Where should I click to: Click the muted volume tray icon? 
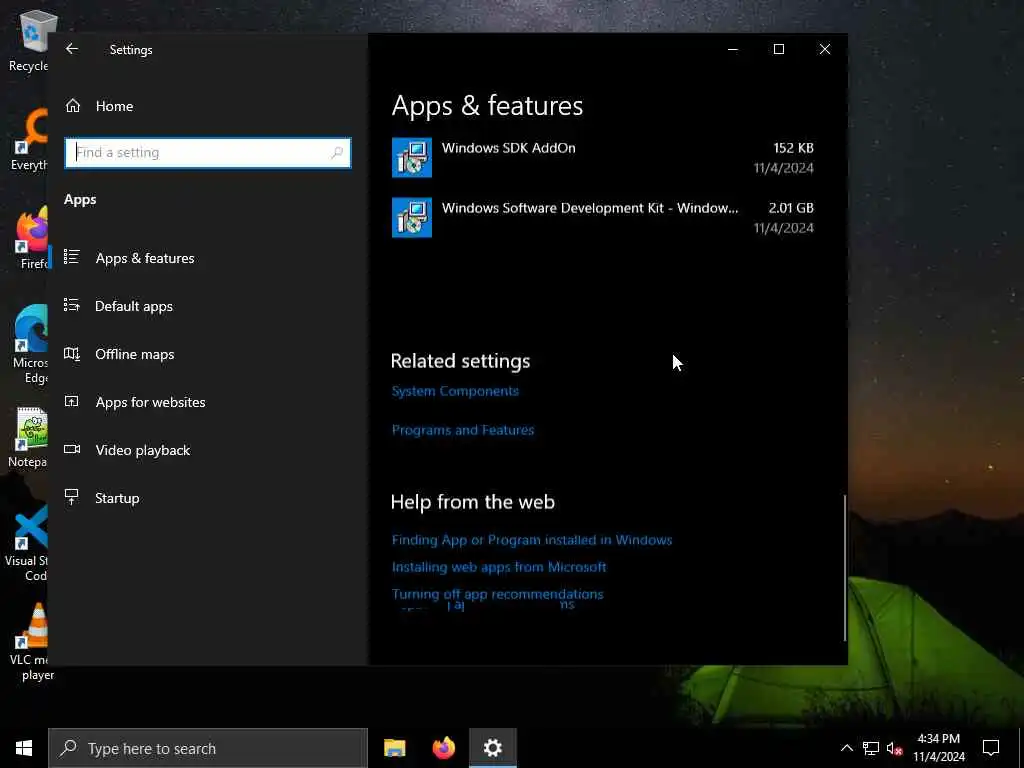(895, 748)
